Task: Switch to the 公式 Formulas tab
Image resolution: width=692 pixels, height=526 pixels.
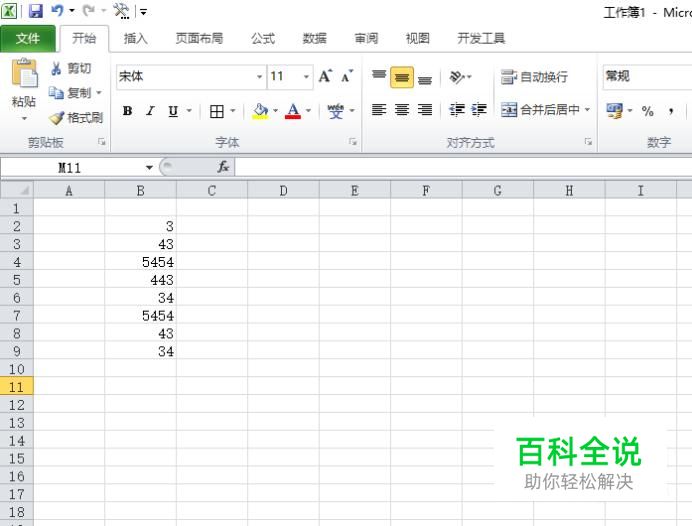Action: [x=263, y=39]
